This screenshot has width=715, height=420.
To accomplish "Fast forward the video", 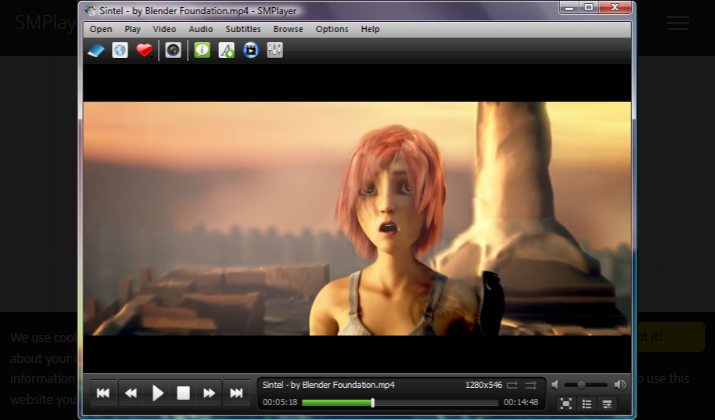I will [x=209, y=393].
